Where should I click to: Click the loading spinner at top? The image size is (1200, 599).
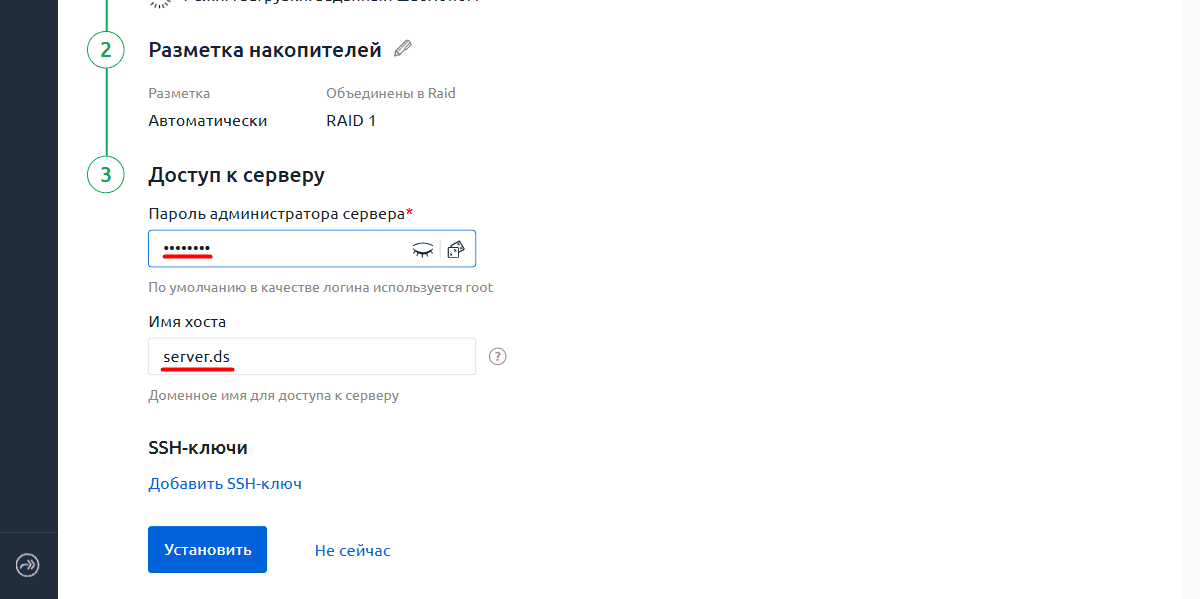tap(160, 3)
